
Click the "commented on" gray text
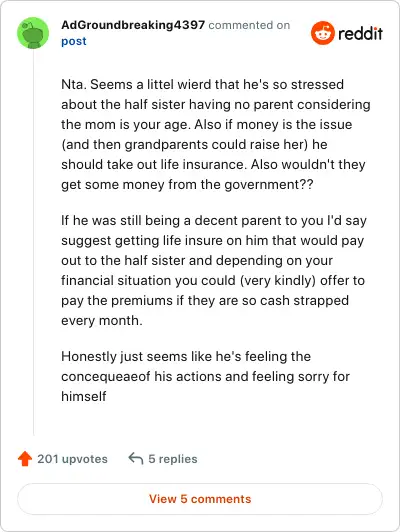[x=249, y=25]
